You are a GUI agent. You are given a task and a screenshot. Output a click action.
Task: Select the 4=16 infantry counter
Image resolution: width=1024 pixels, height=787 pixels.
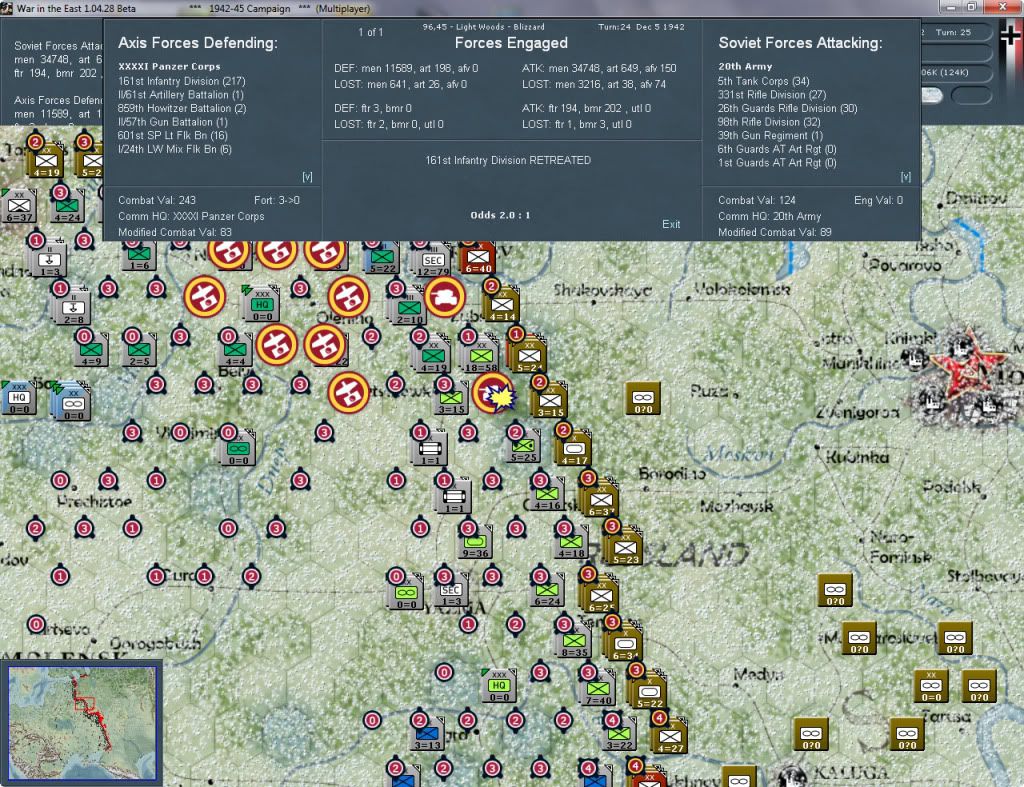547,496
